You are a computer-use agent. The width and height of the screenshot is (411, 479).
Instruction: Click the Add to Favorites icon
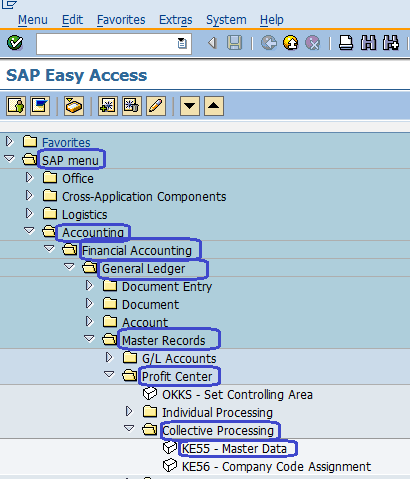point(108,106)
